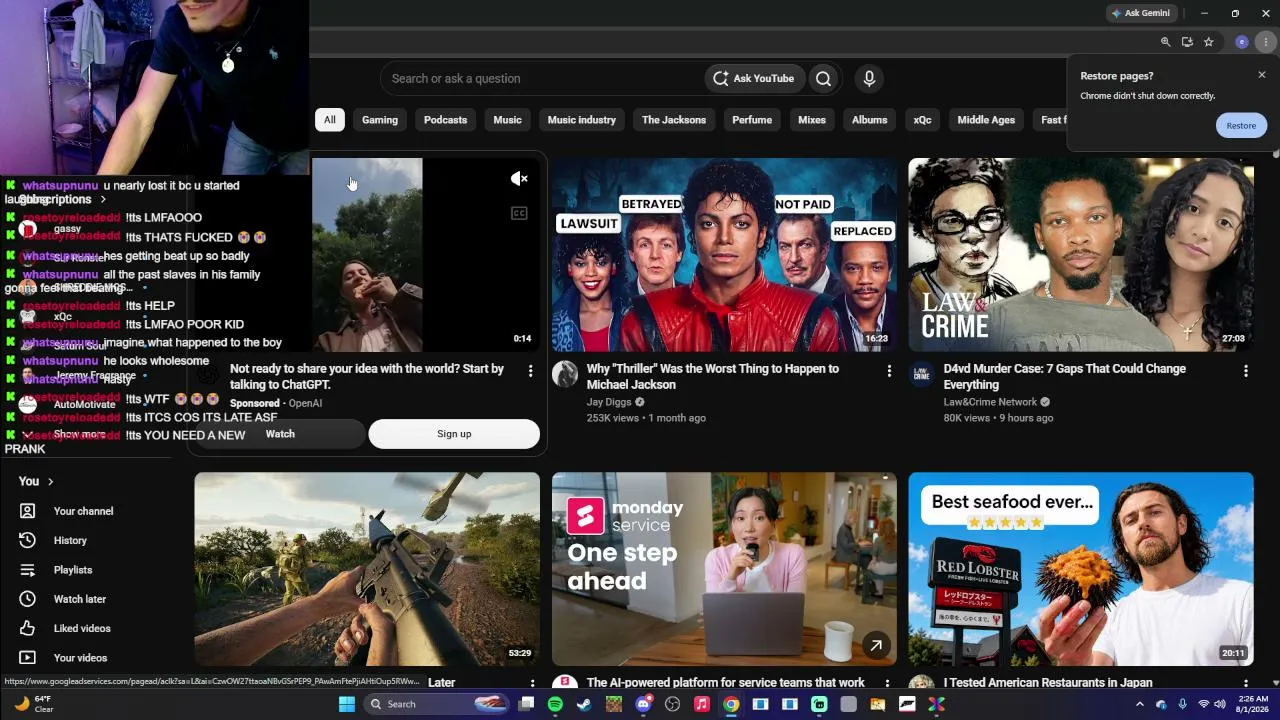Screen dimensions: 1280x720
Task: Open Wi-Fi network settings in system tray
Action: click(x=1204, y=704)
